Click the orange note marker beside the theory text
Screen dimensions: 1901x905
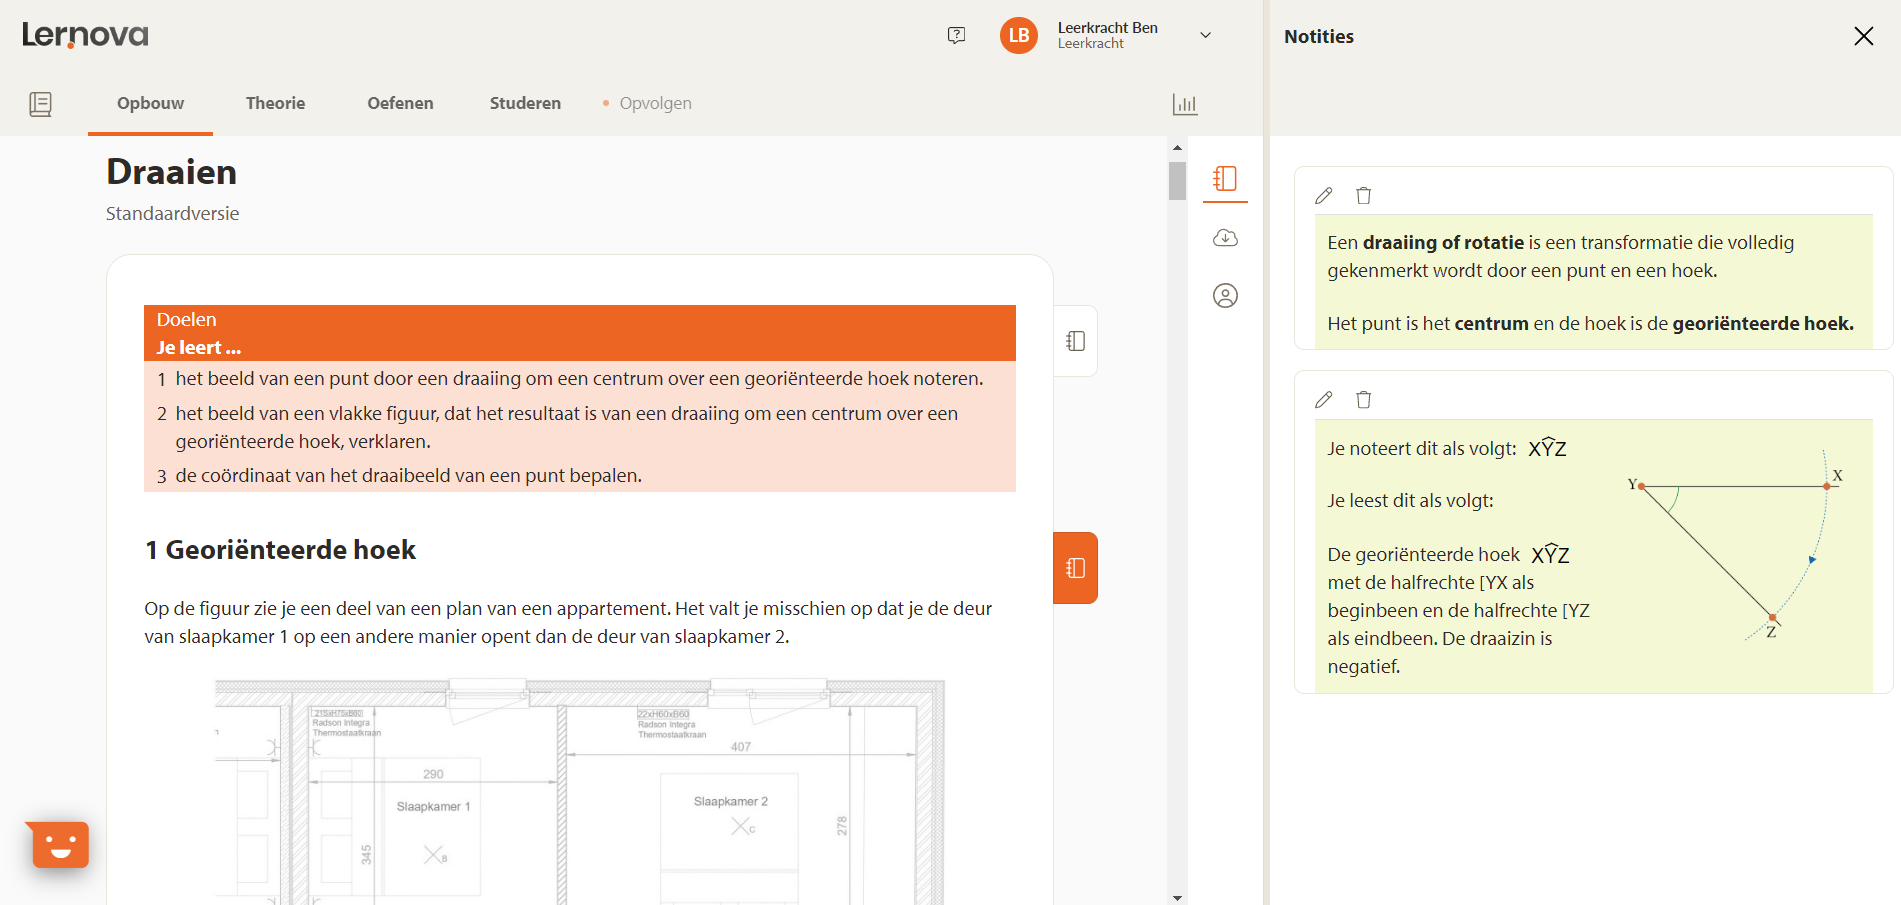[x=1075, y=567]
